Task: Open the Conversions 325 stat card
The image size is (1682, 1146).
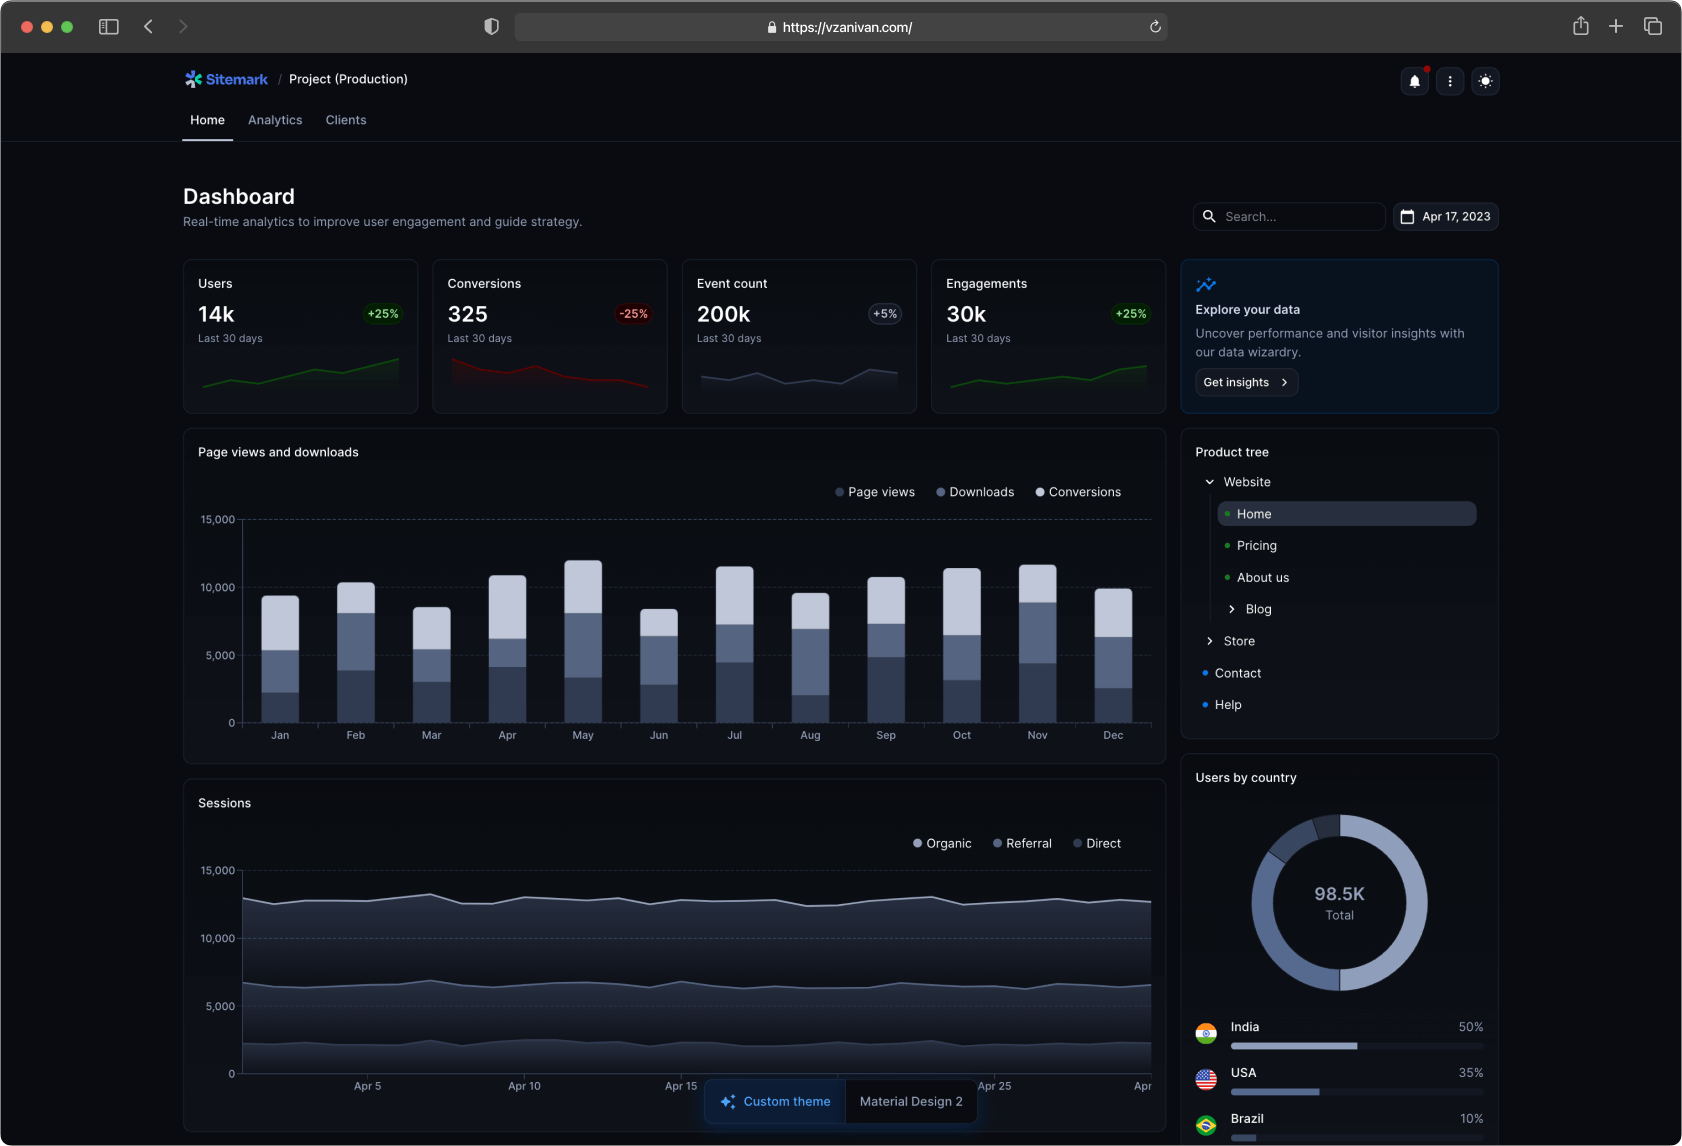Action: [x=550, y=336]
